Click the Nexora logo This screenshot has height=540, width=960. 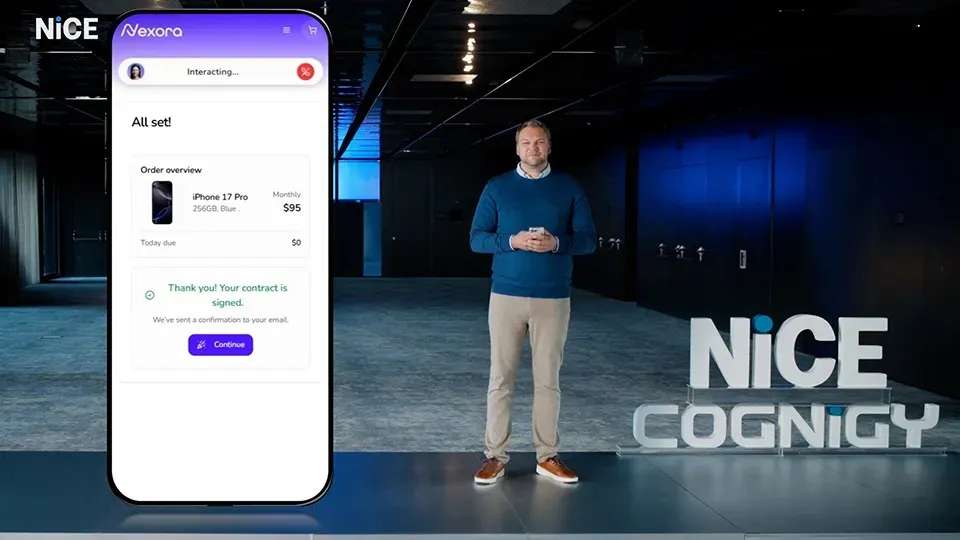[152, 30]
